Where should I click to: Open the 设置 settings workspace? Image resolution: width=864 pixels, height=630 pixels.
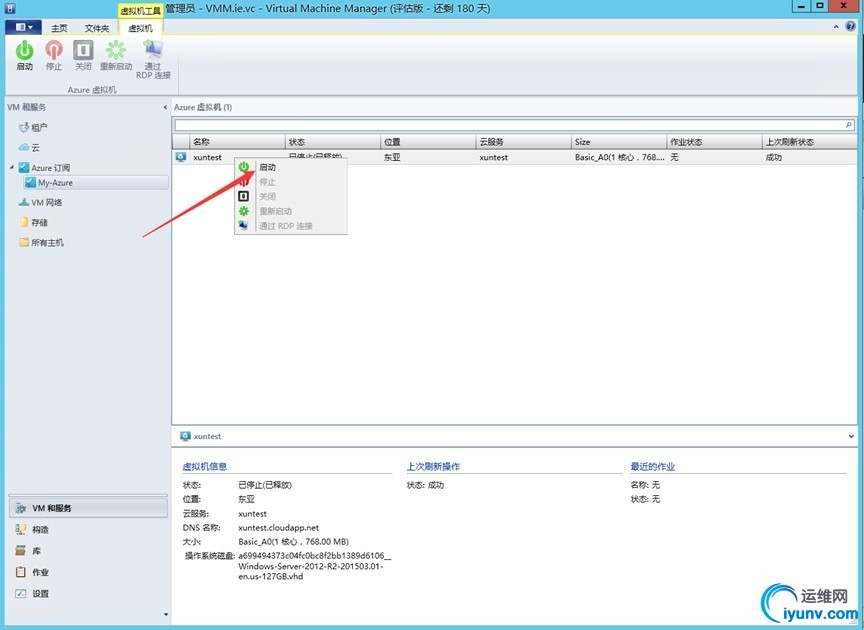tap(88, 594)
